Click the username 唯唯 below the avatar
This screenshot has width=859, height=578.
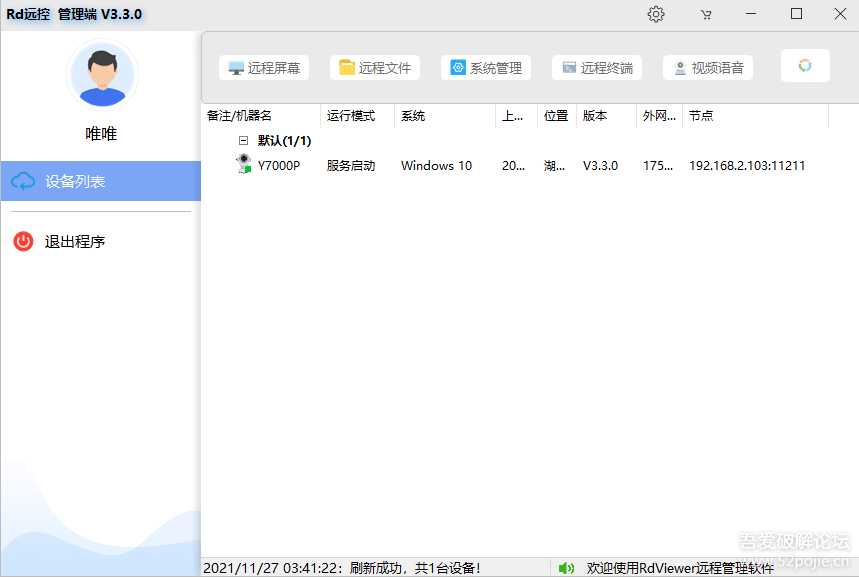pos(101,134)
